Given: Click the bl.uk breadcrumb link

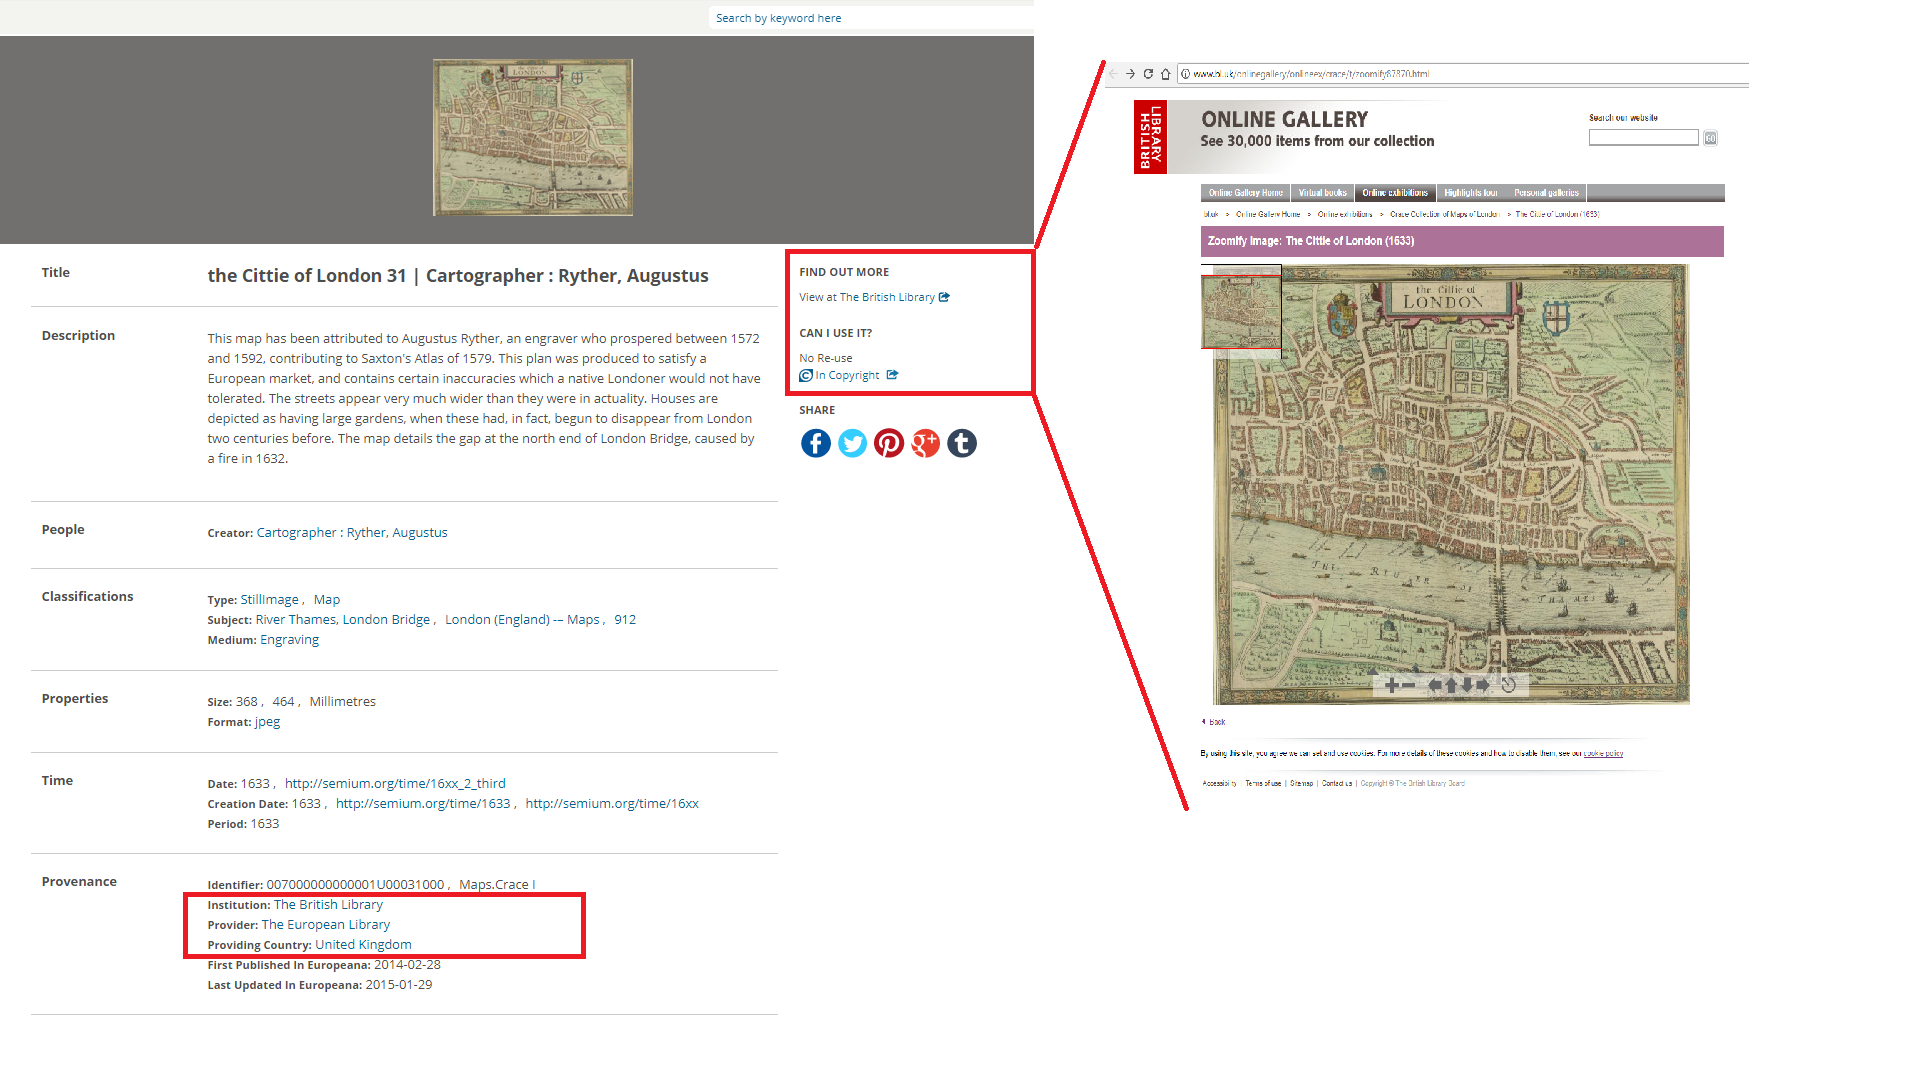Looking at the screenshot, I should 1211,214.
